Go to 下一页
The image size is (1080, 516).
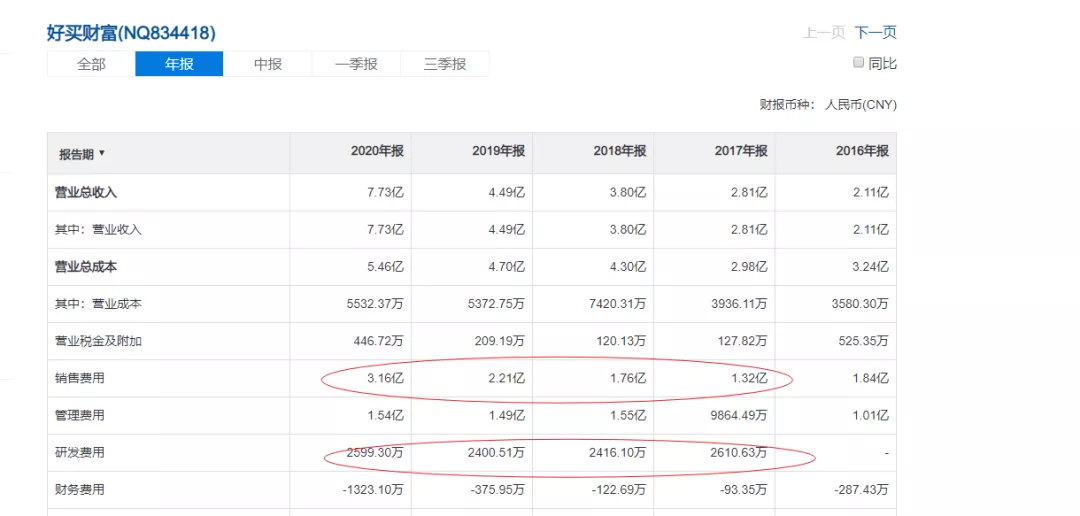pyautogui.click(x=876, y=33)
